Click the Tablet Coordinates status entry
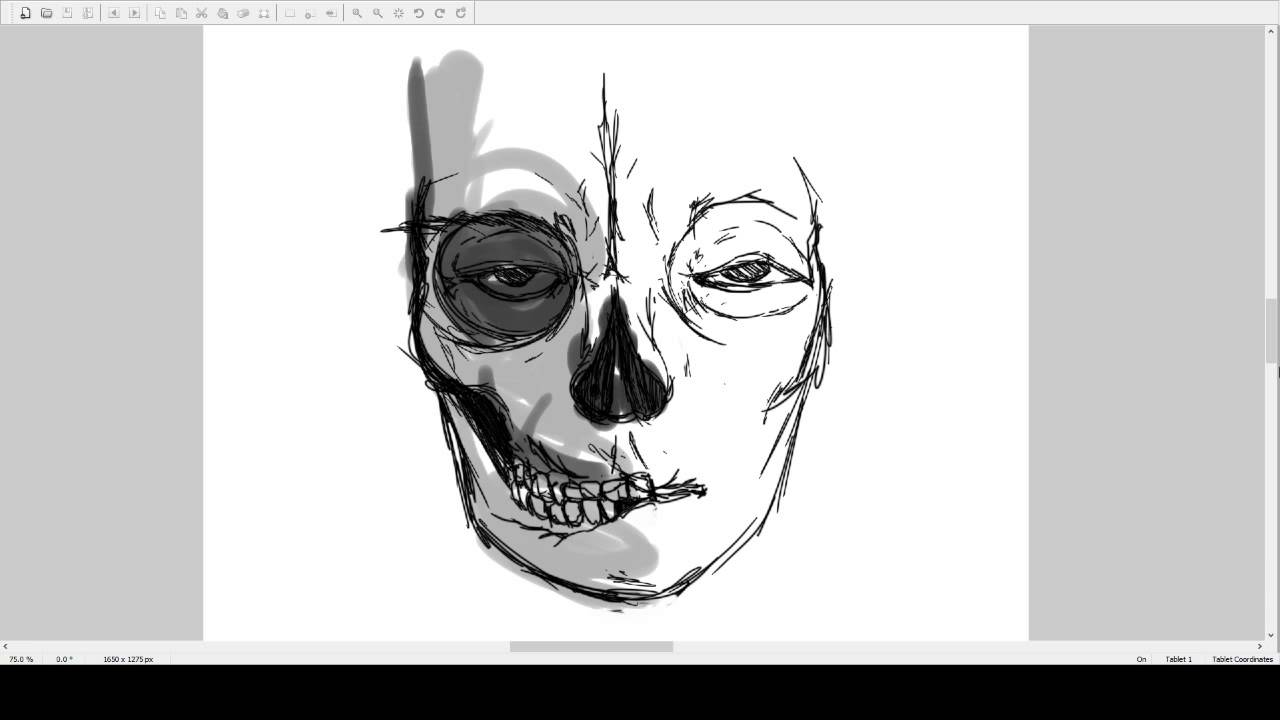Viewport: 1280px width, 720px height. 1242,659
